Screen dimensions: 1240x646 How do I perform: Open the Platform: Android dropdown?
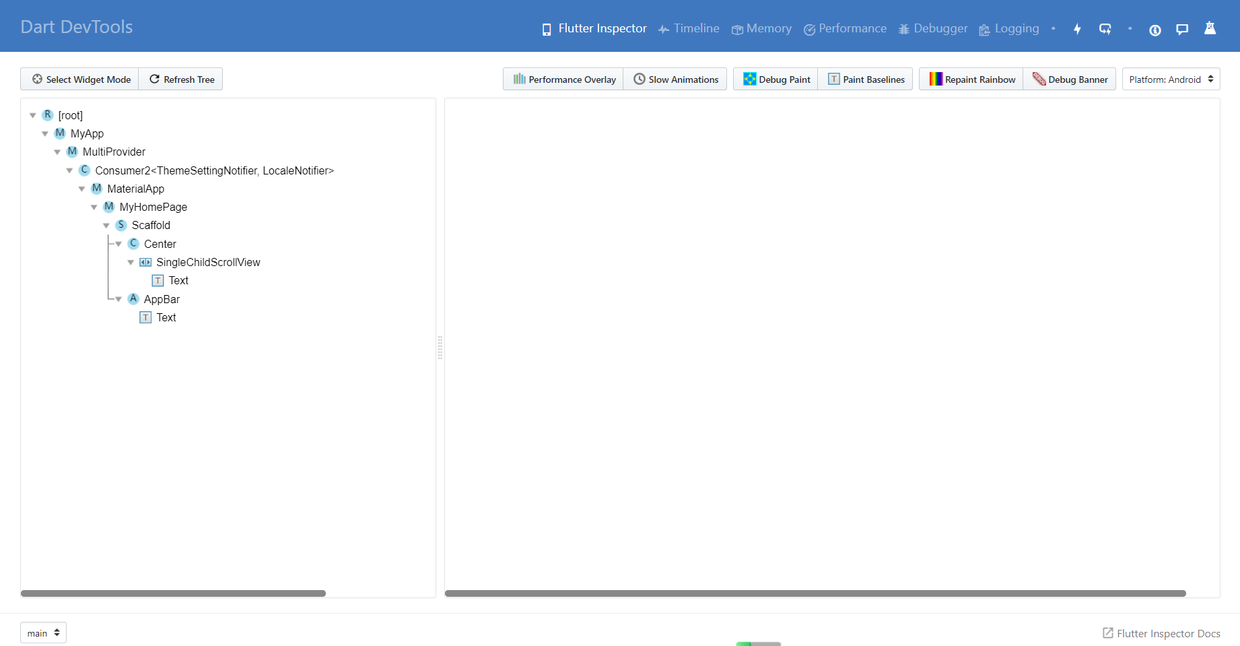click(1171, 79)
